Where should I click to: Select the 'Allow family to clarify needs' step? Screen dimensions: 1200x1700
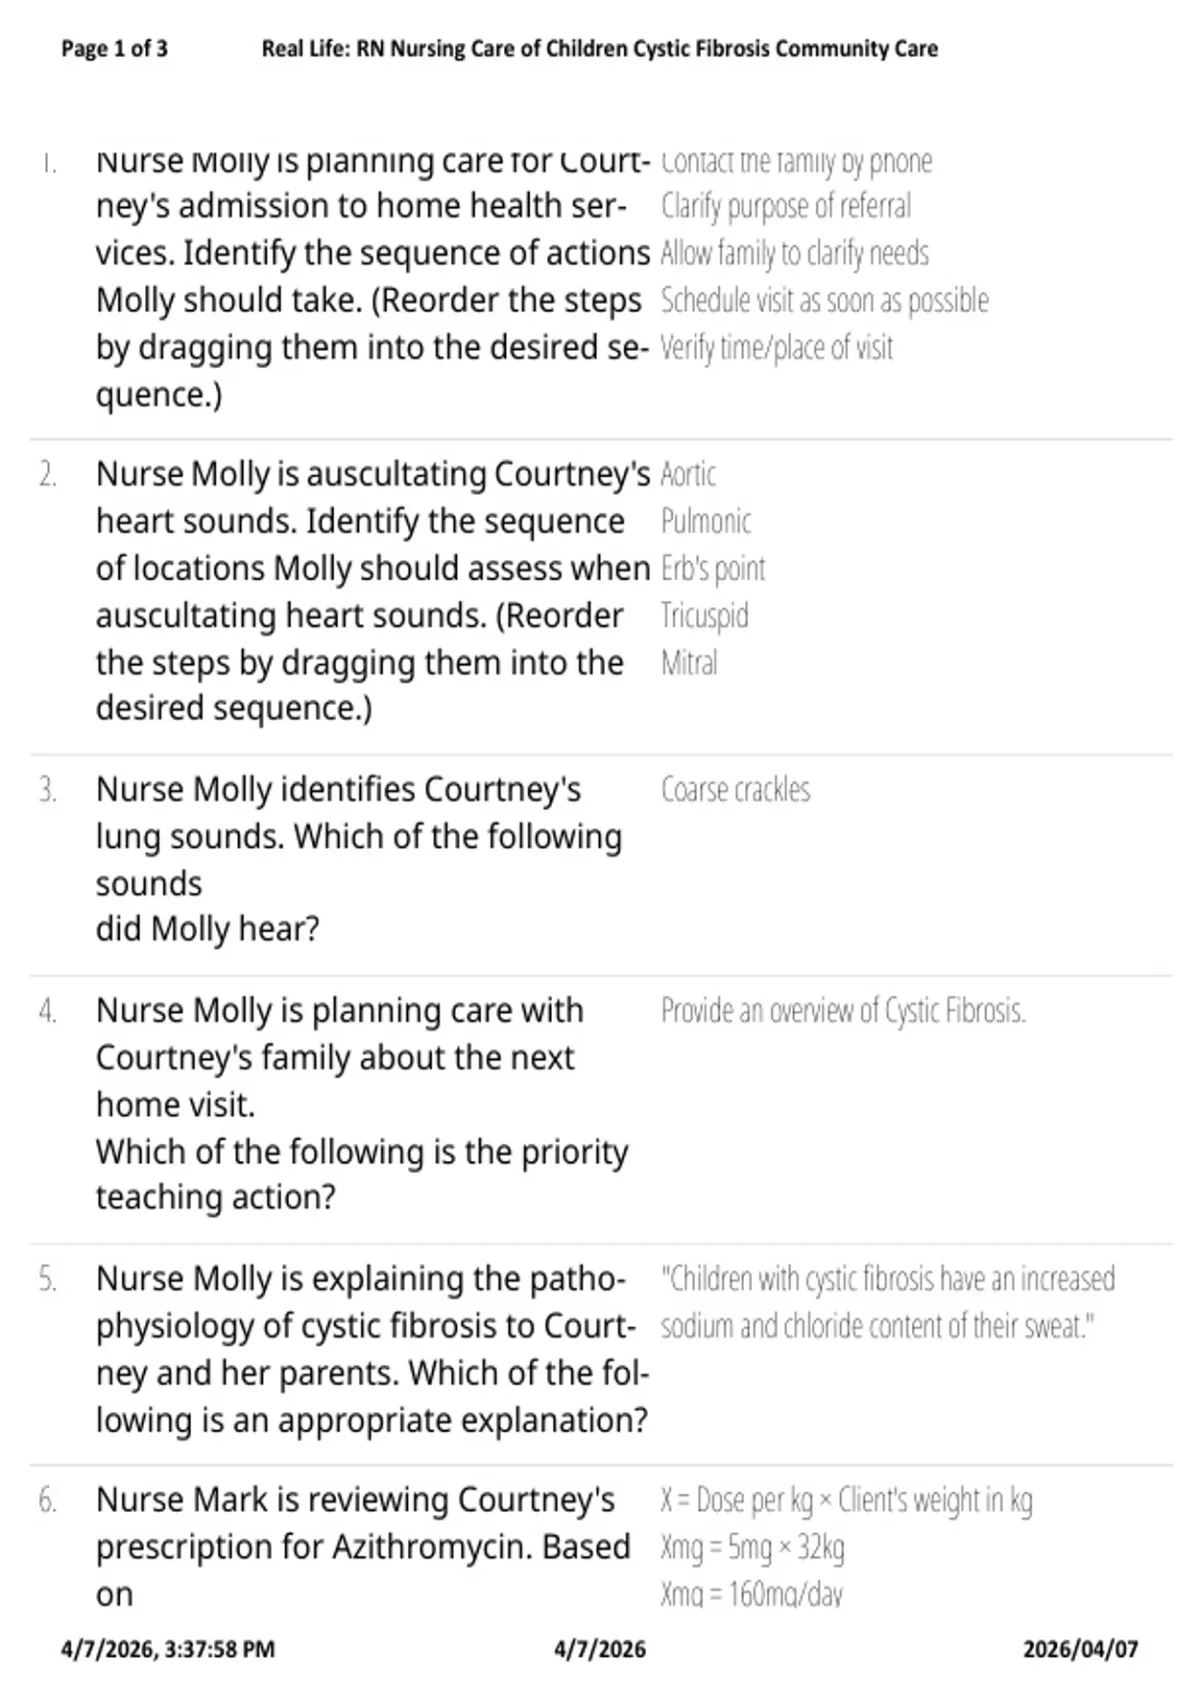795,253
